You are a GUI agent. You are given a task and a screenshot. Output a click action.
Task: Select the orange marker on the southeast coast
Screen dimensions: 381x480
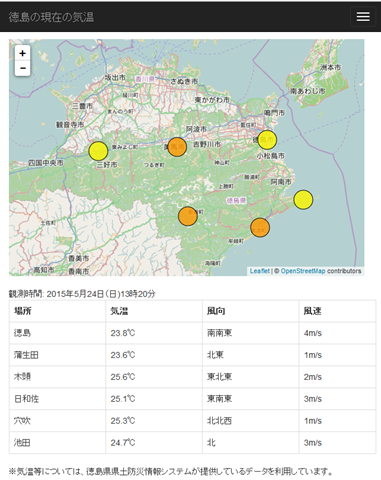pyautogui.click(x=260, y=228)
